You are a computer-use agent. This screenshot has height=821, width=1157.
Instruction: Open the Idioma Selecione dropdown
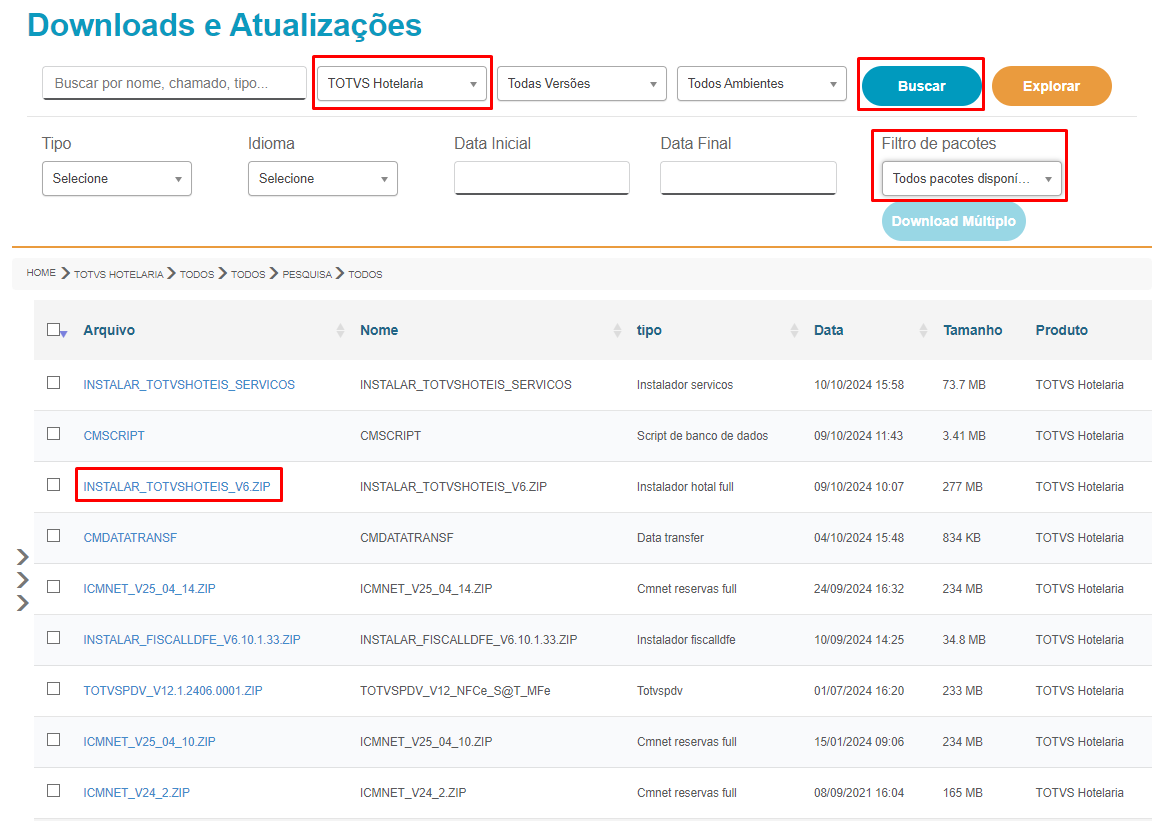click(322, 179)
